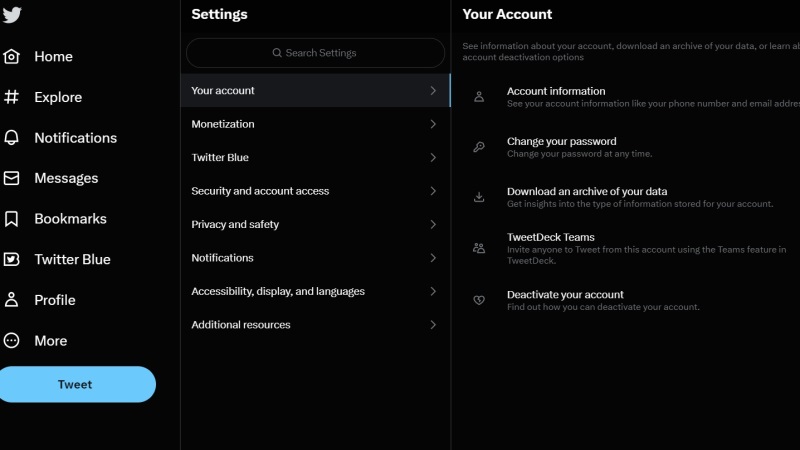Screen dimensions: 800x450
Task: Select Monetization settings row
Action: 315,124
